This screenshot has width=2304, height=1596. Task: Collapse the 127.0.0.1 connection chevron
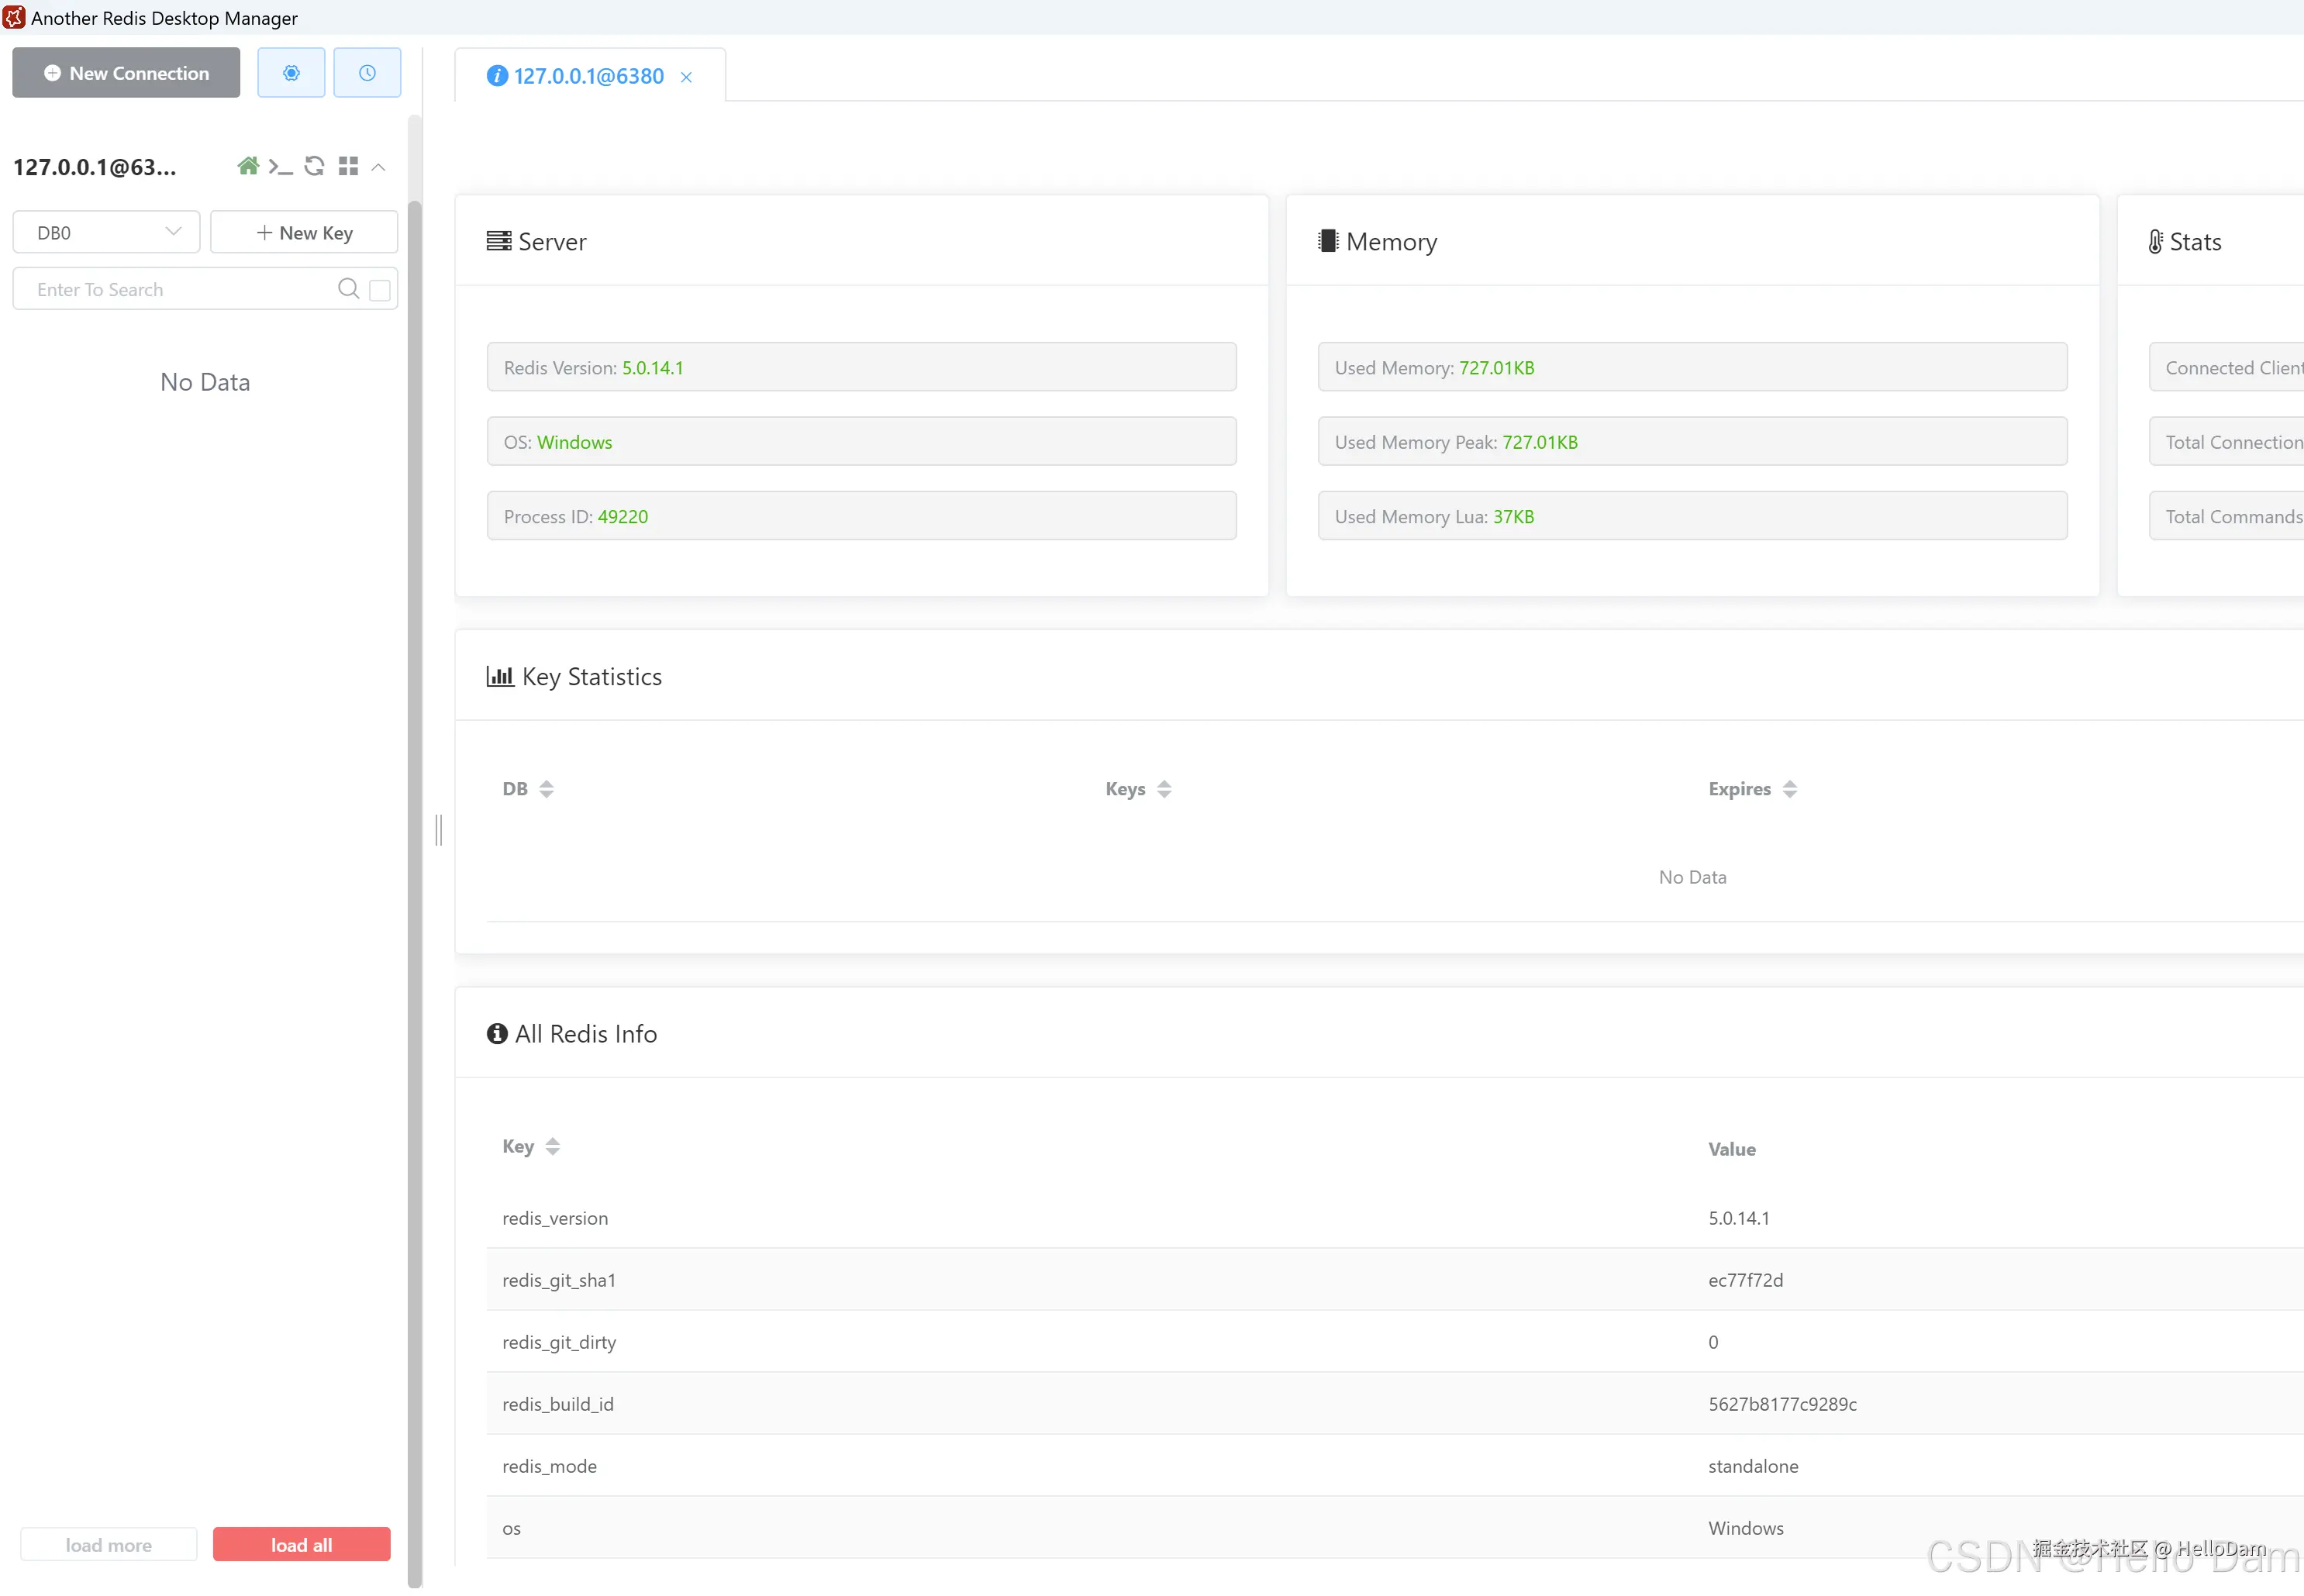click(x=379, y=167)
